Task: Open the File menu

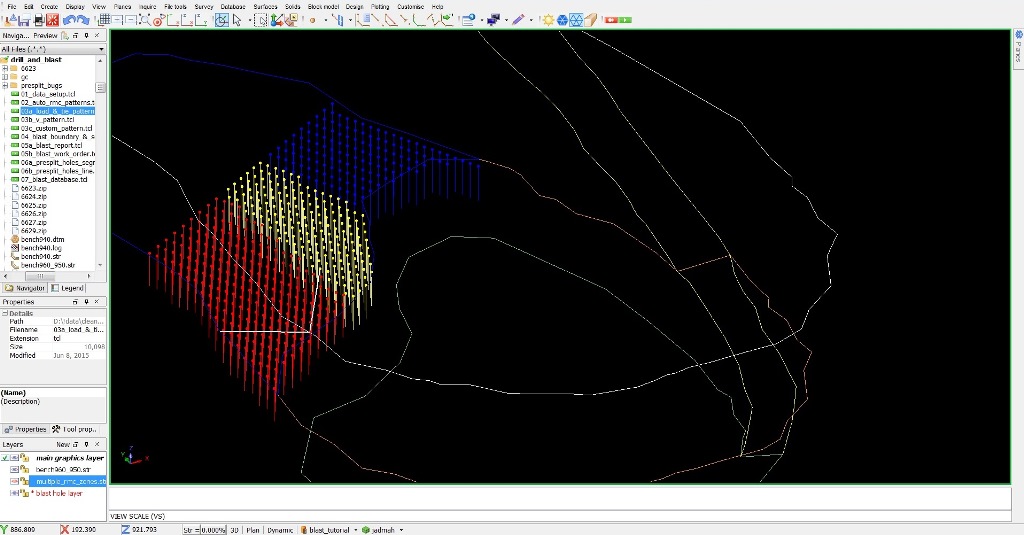Action: [12, 7]
